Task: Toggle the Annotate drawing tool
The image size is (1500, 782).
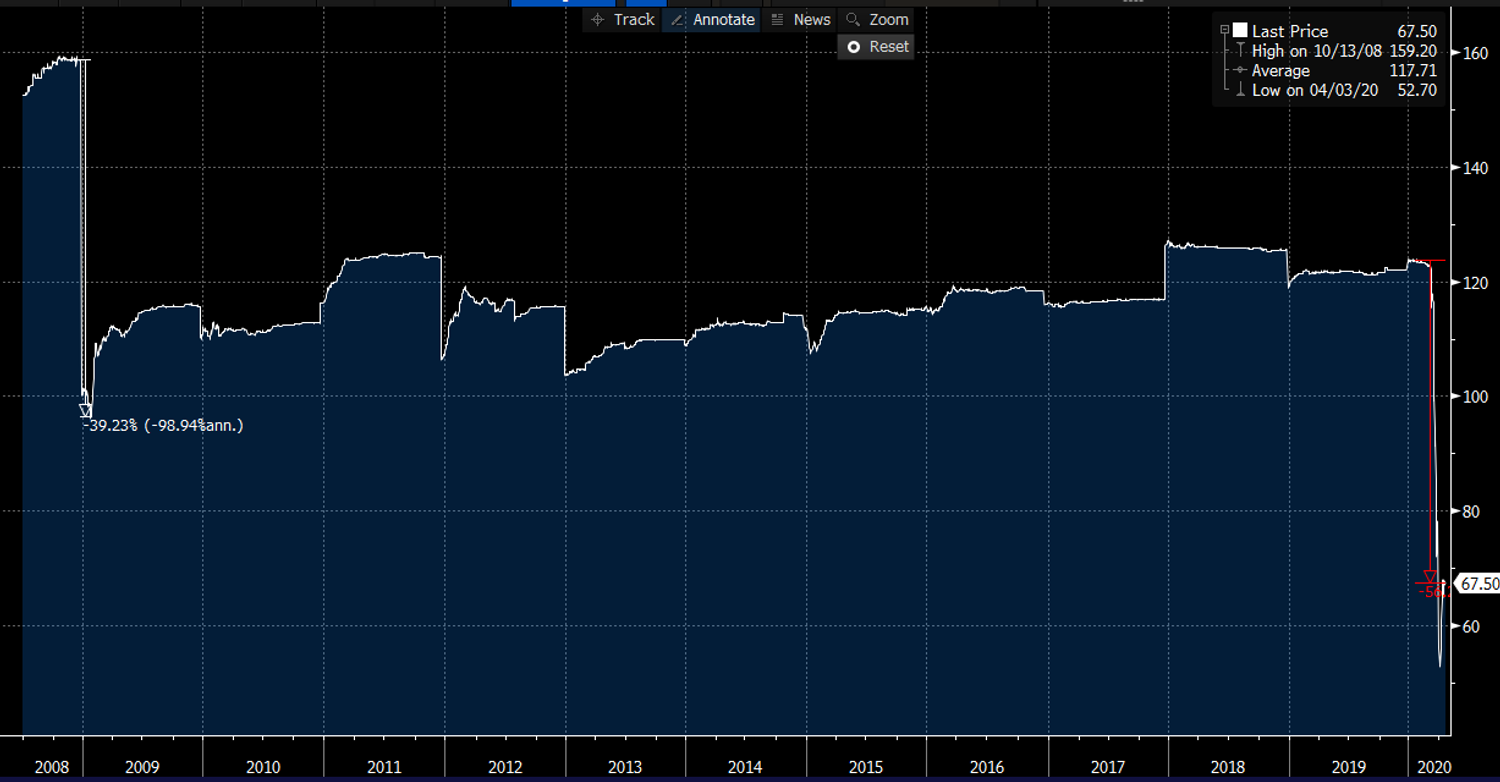Action: (712, 19)
